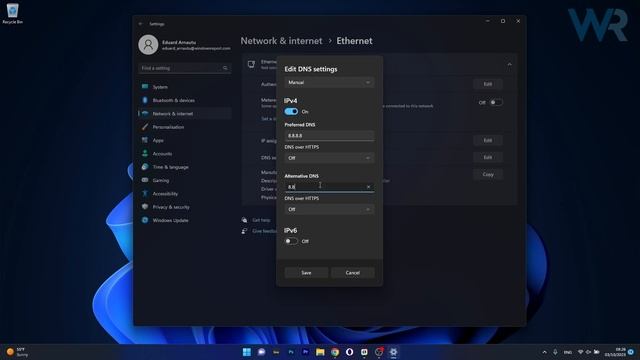Click the Settings gear in taskbar

pos(393,352)
